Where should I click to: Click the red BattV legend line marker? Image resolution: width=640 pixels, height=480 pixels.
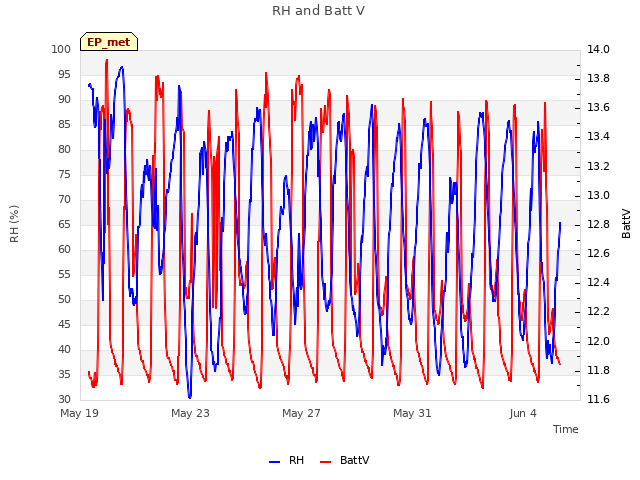[x=326, y=462]
